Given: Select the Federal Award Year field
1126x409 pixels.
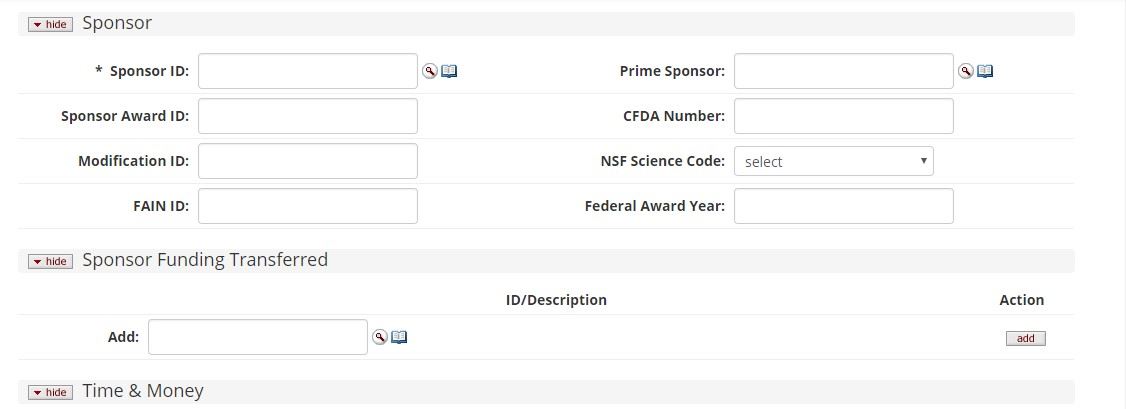Looking at the screenshot, I should [843, 206].
